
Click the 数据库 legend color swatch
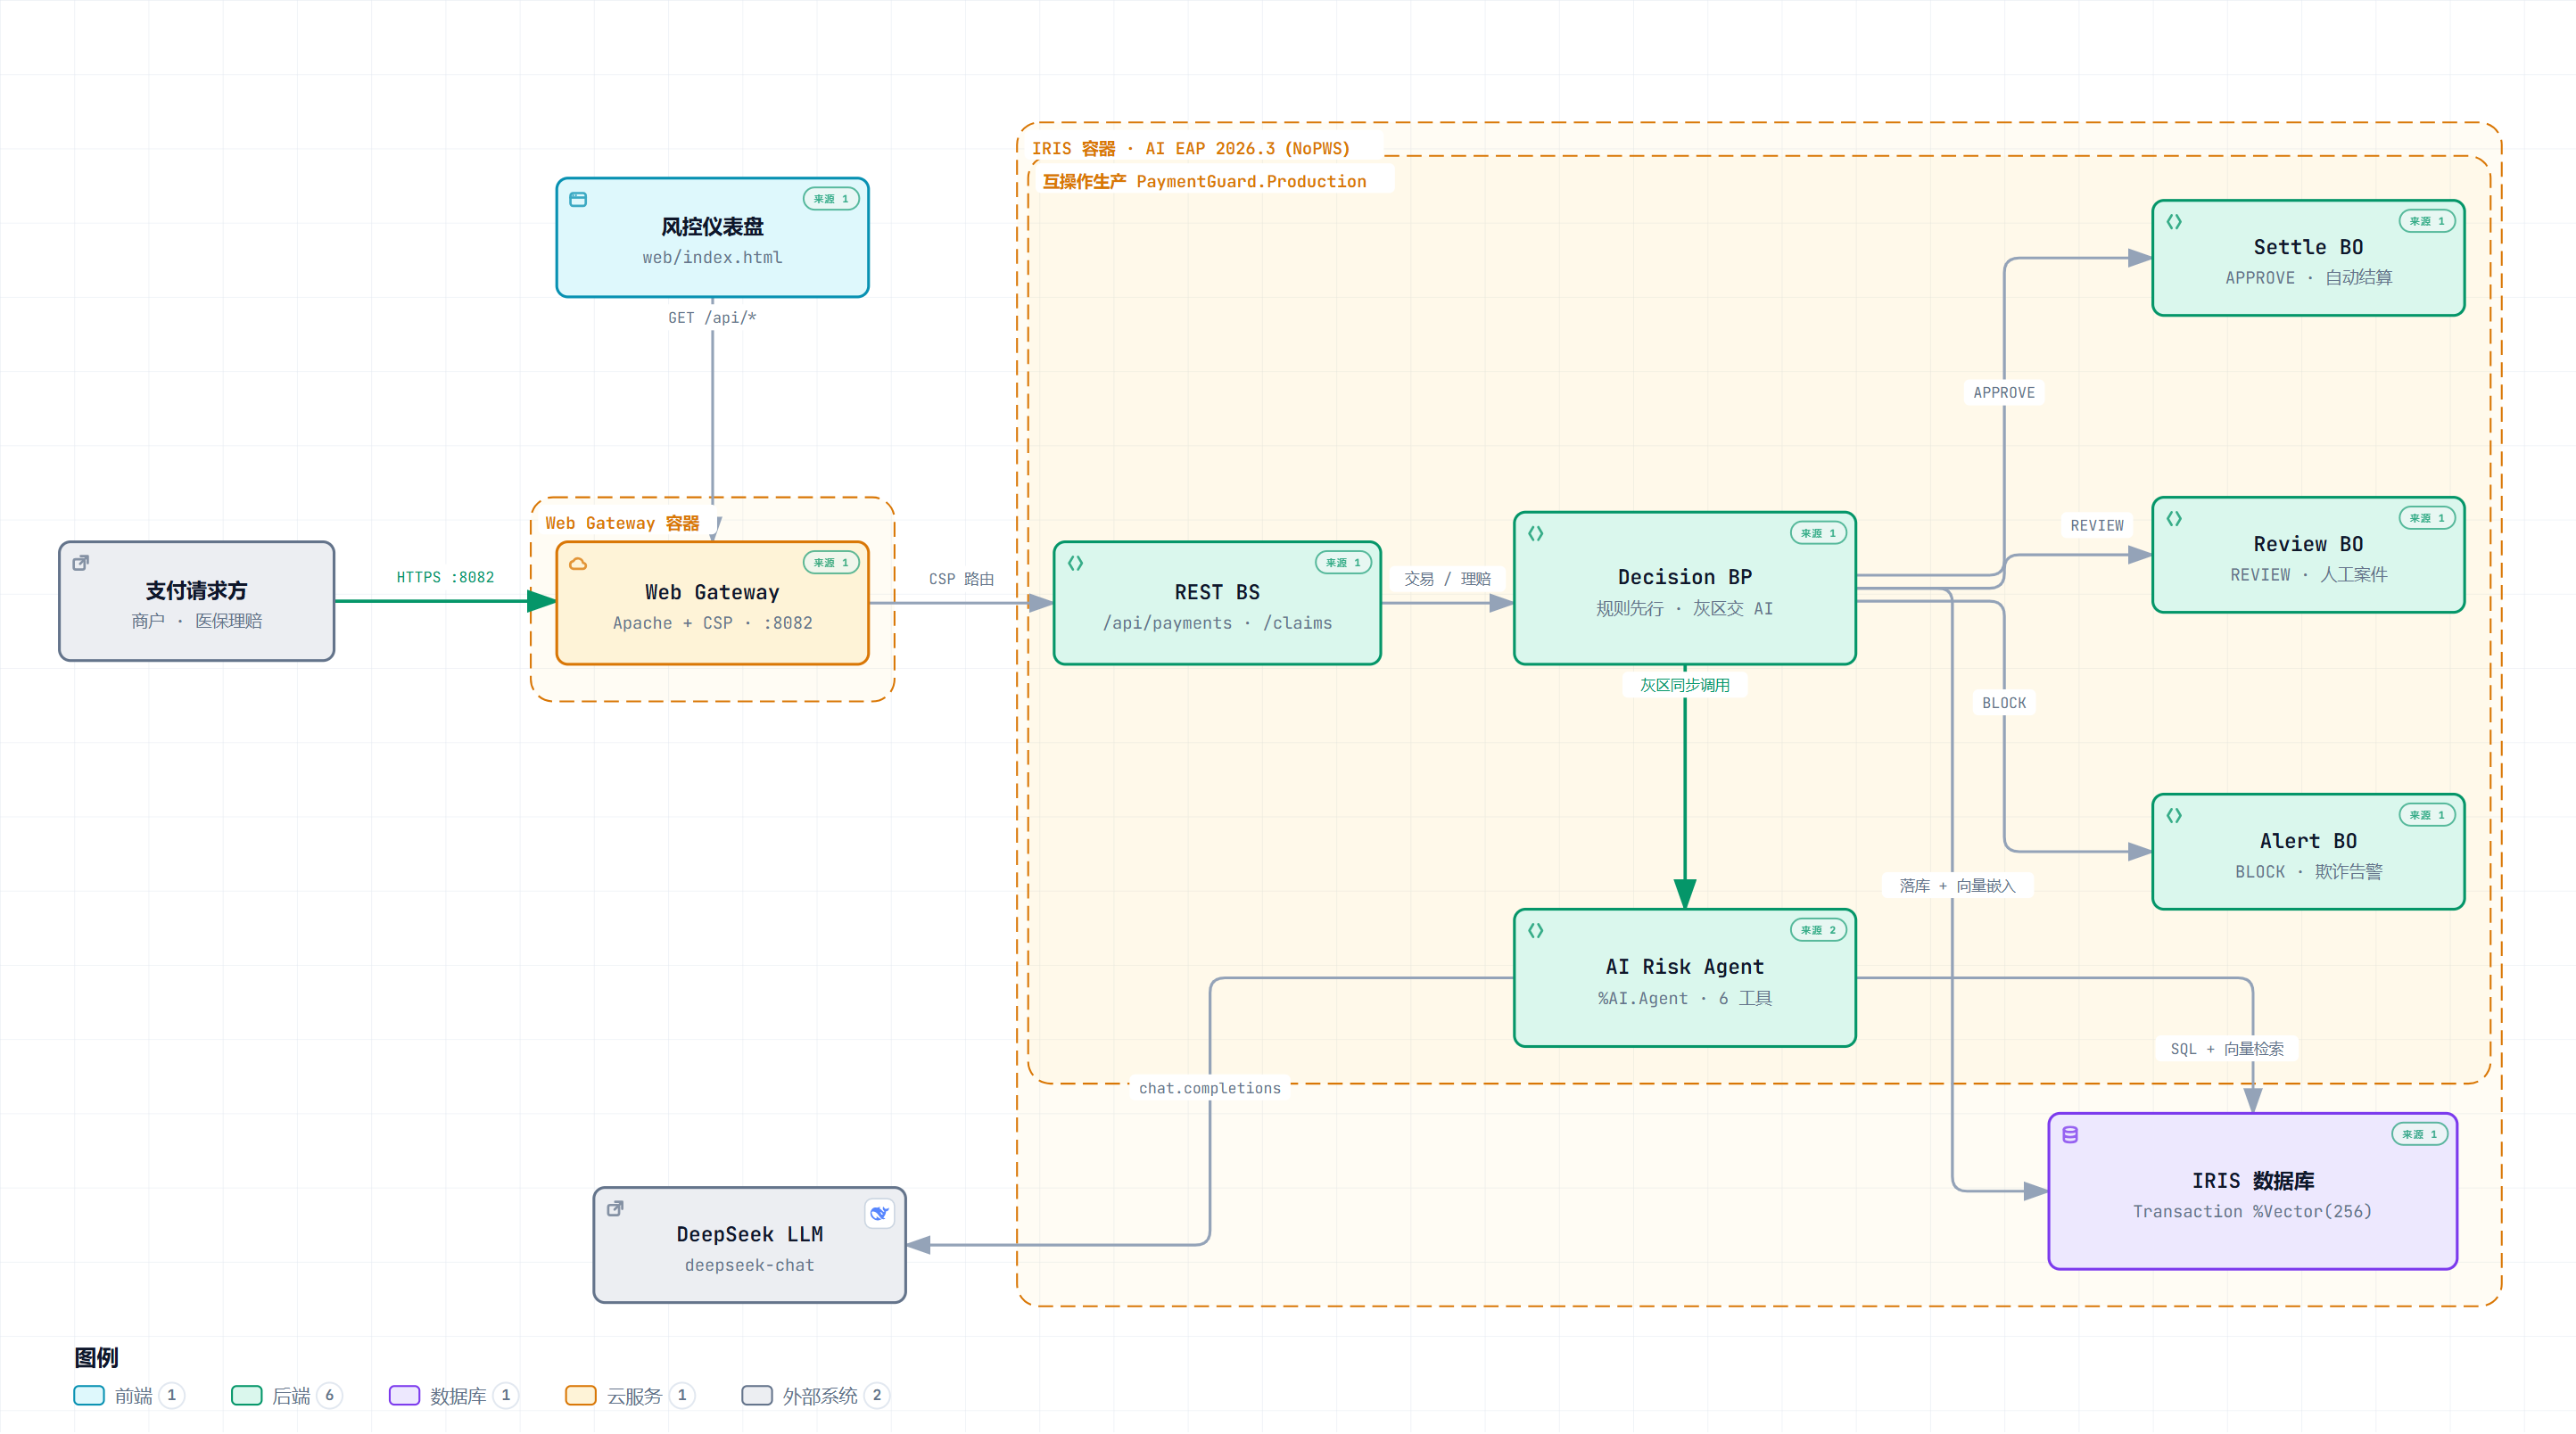point(404,1395)
